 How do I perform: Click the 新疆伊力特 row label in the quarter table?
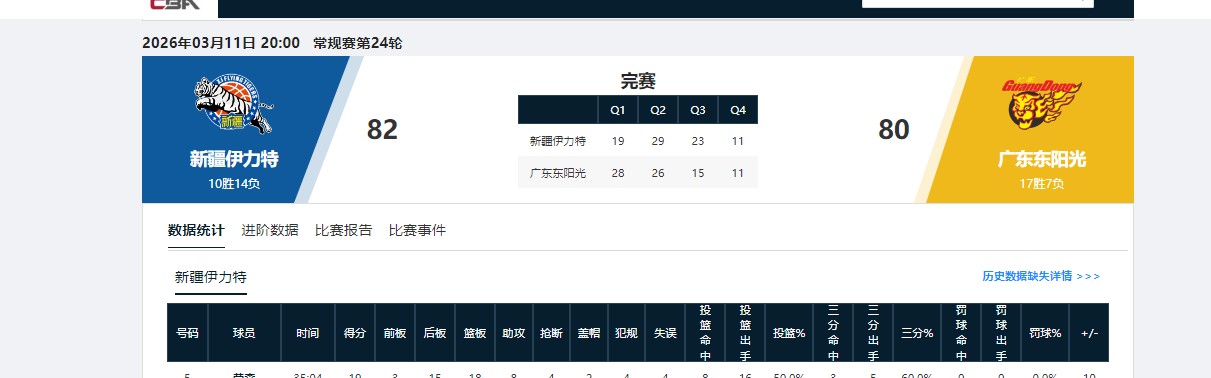click(558, 141)
